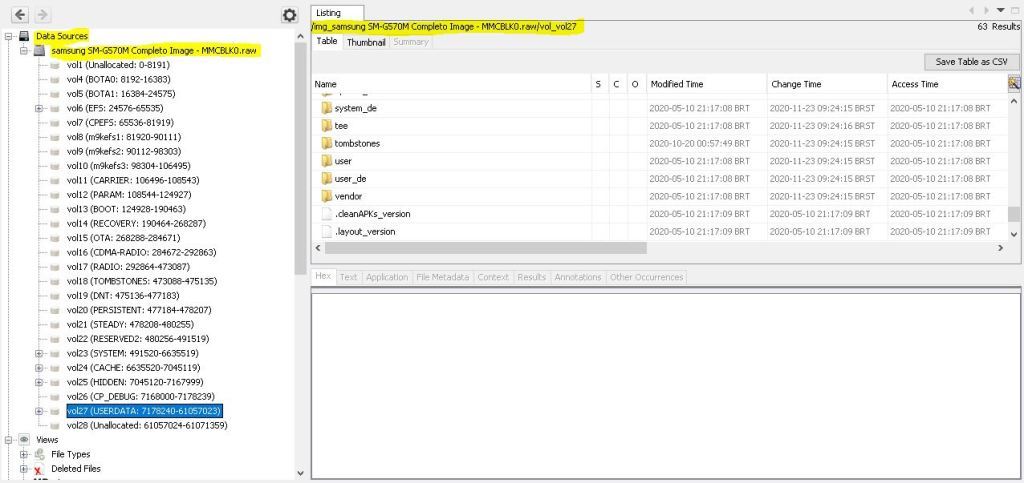Click the Deleted Files red X icon

click(39, 469)
